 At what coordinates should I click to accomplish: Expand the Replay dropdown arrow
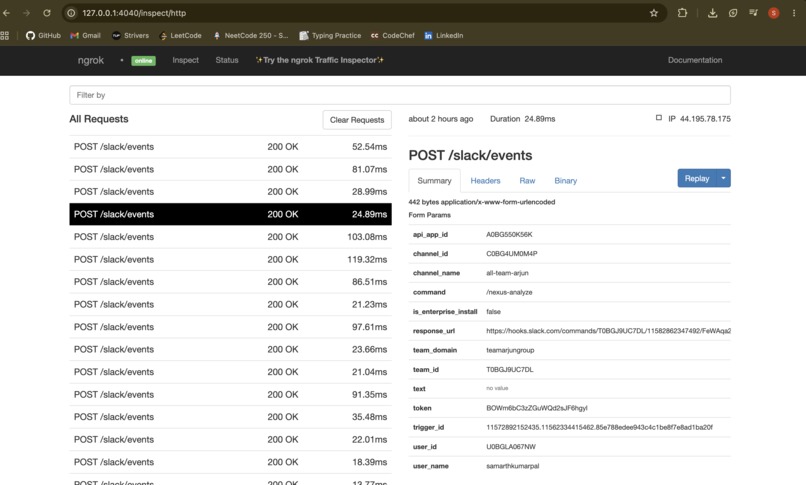coord(723,178)
